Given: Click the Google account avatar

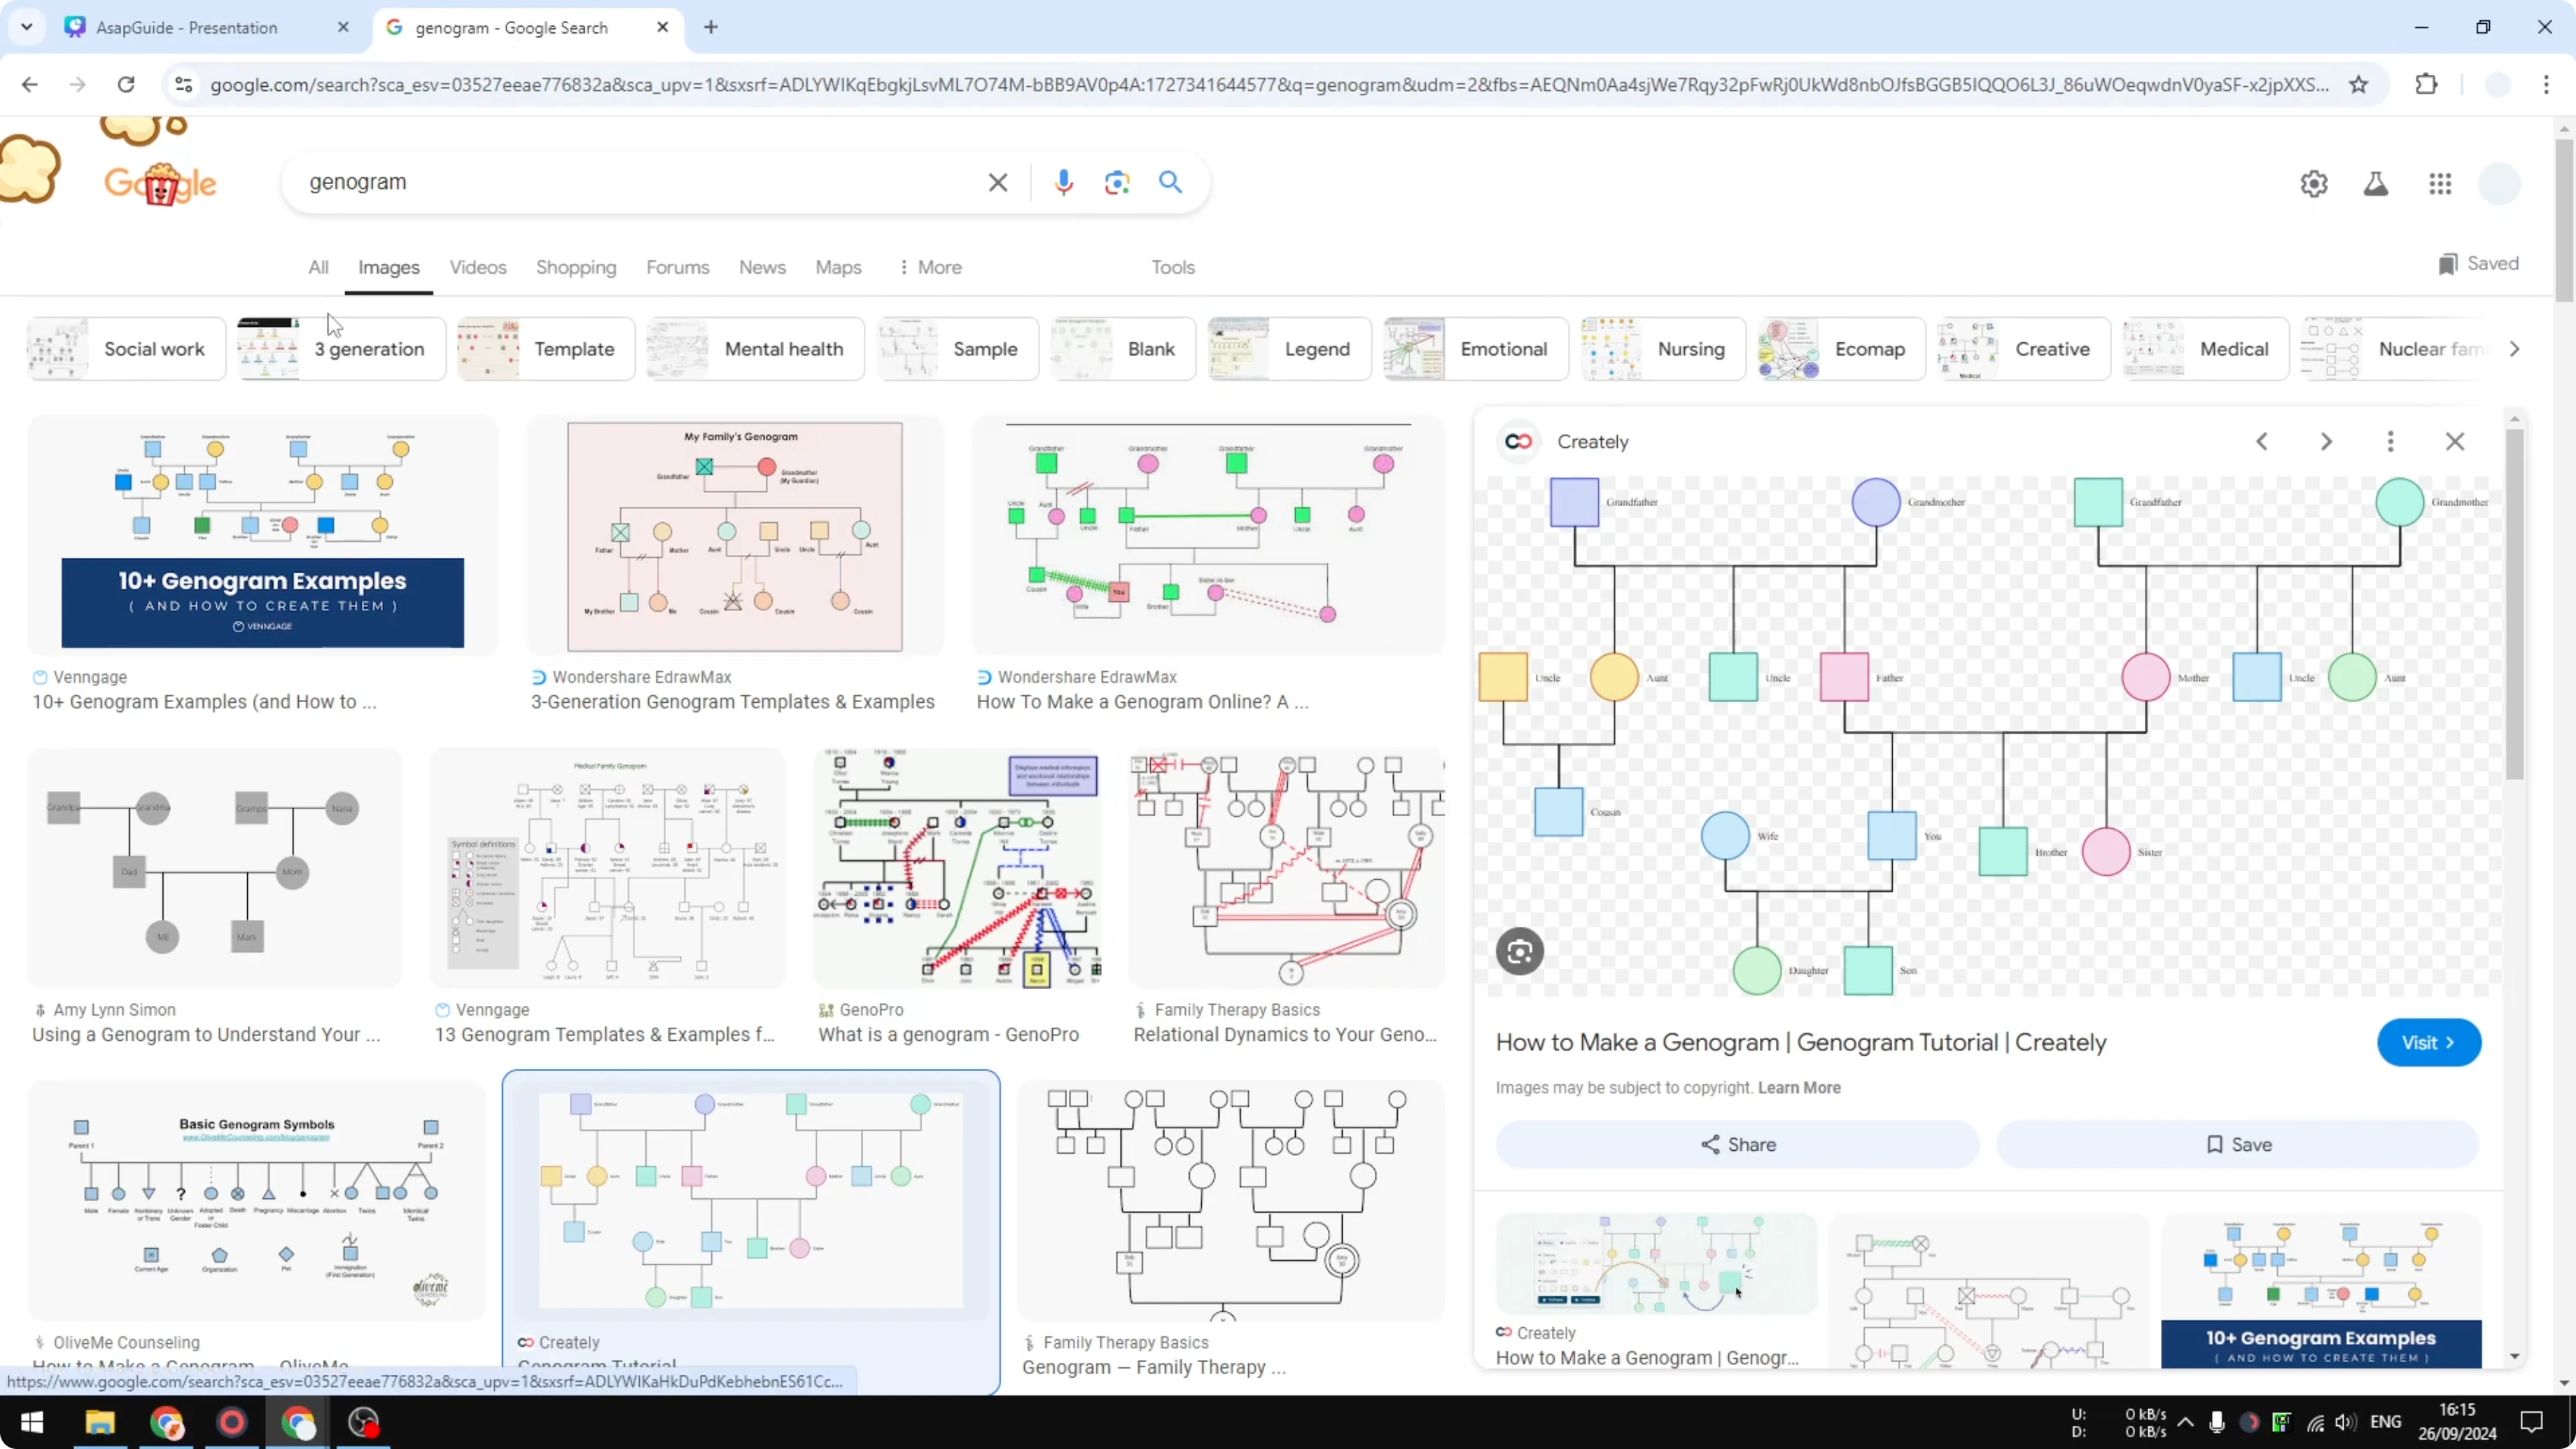Looking at the screenshot, I should [2499, 184].
